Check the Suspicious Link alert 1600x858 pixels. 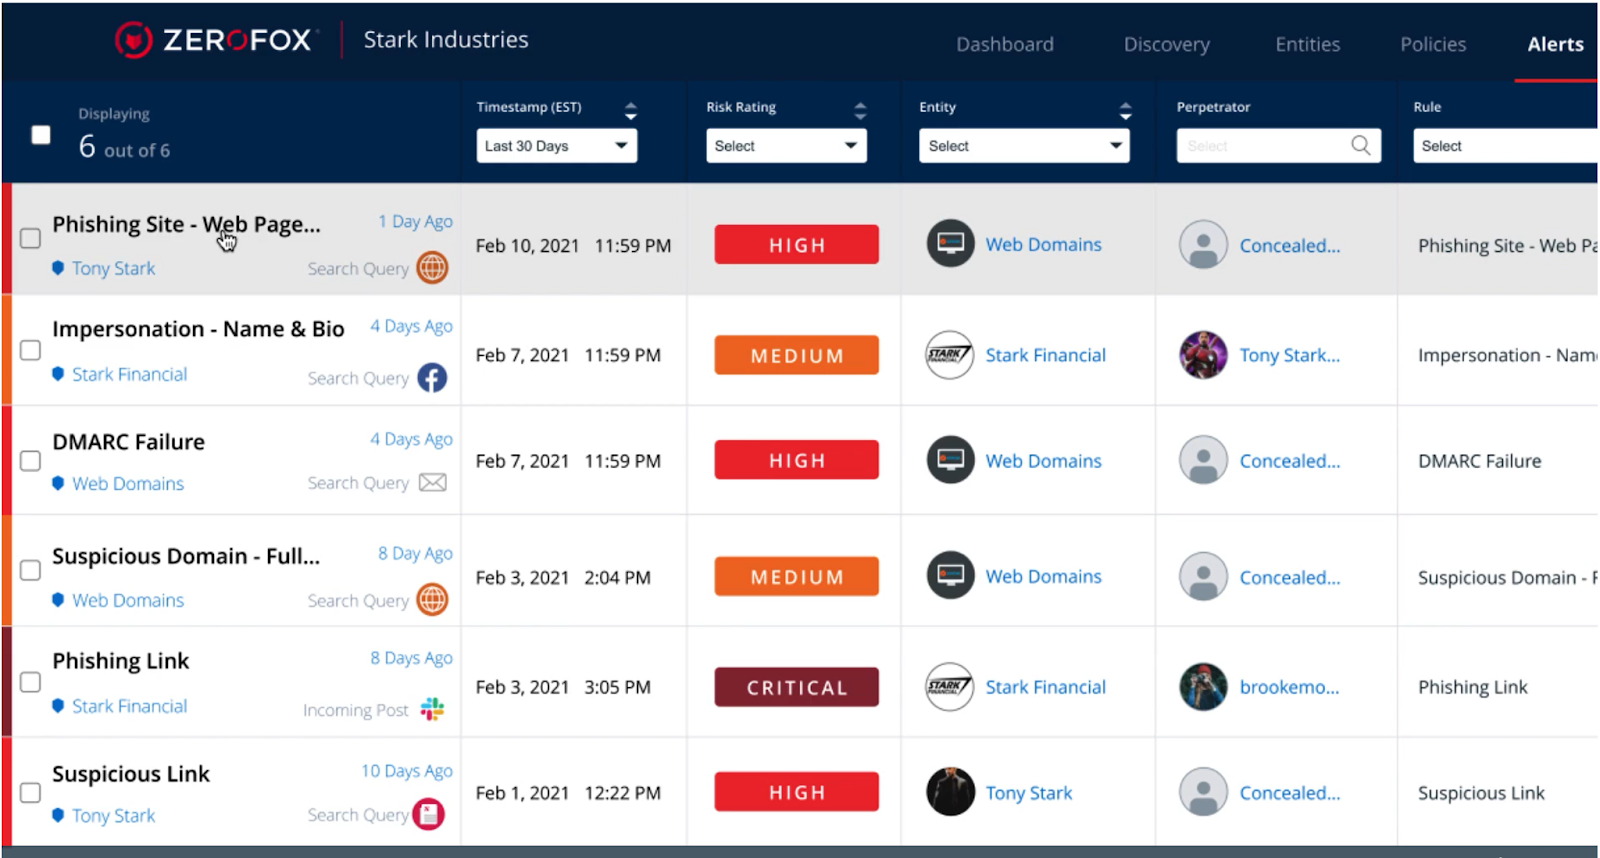(31, 792)
